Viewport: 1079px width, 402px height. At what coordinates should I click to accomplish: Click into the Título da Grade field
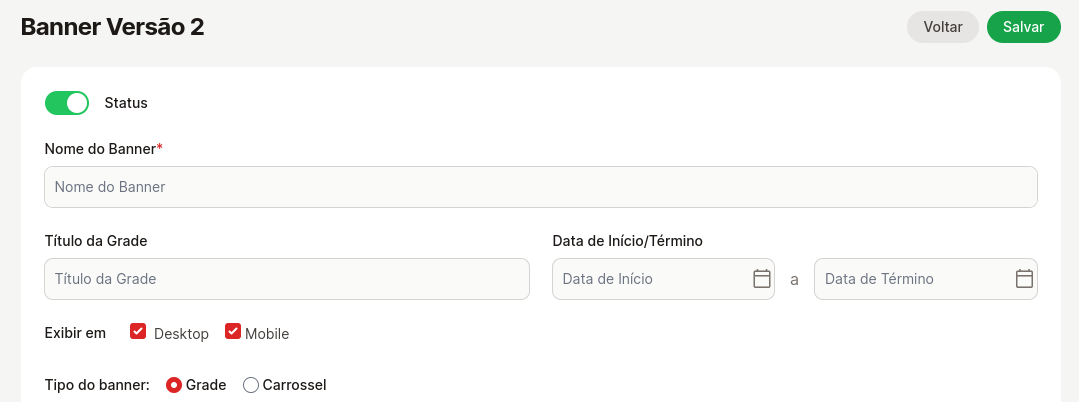coord(286,279)
